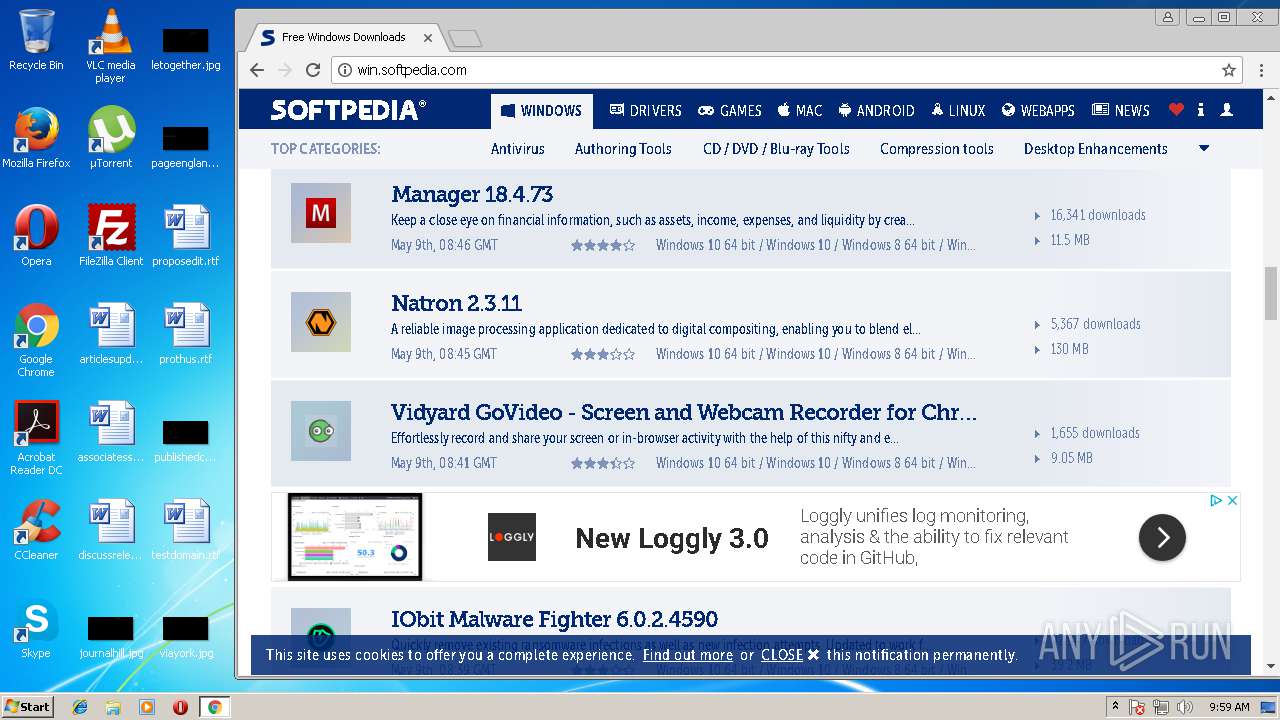The height and width of the screenshot is (720, 1280).
Task: Open prothus.rtf document icon
Action: coord(185,334)
